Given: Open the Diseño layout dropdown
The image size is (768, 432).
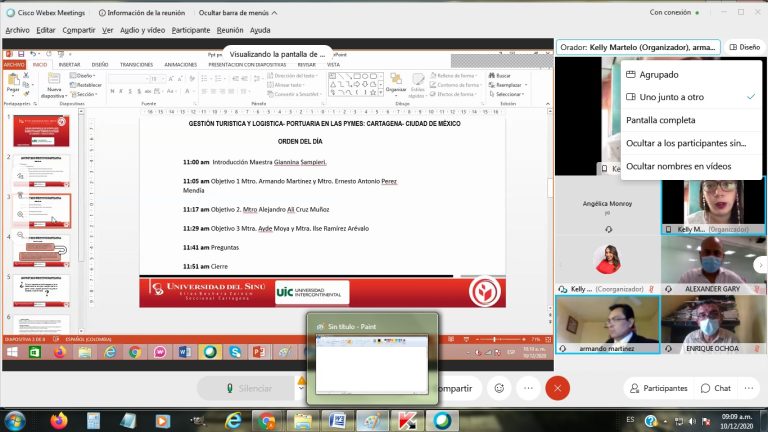Looking at the screenshot, I should click(744, 47).
